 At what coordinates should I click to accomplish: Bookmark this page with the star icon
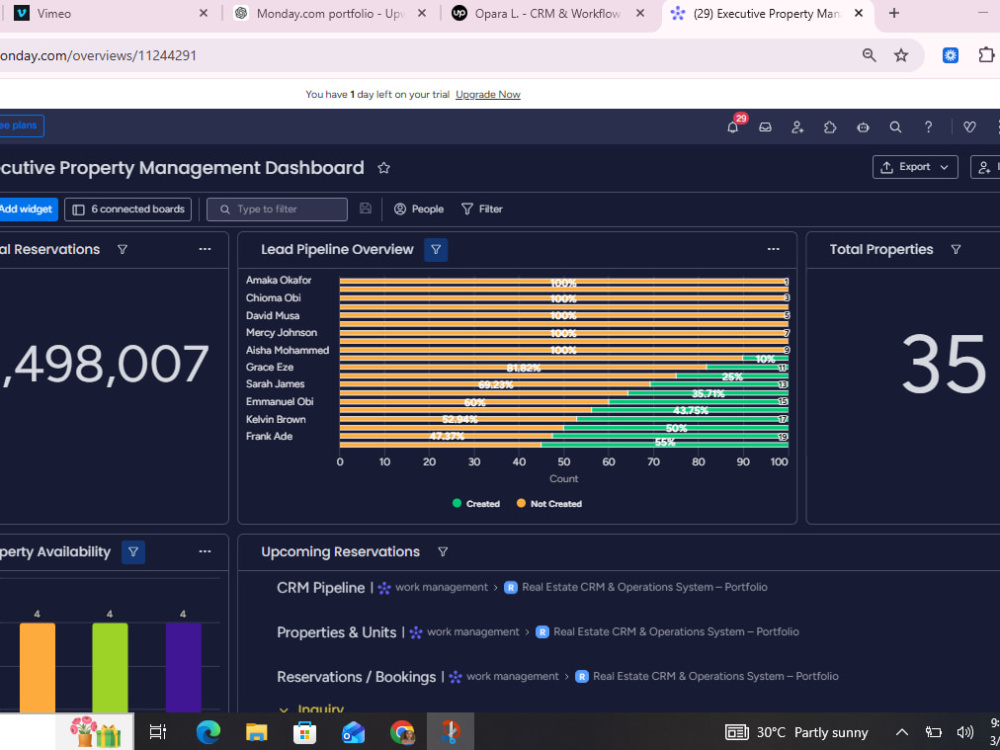point(901,55)
